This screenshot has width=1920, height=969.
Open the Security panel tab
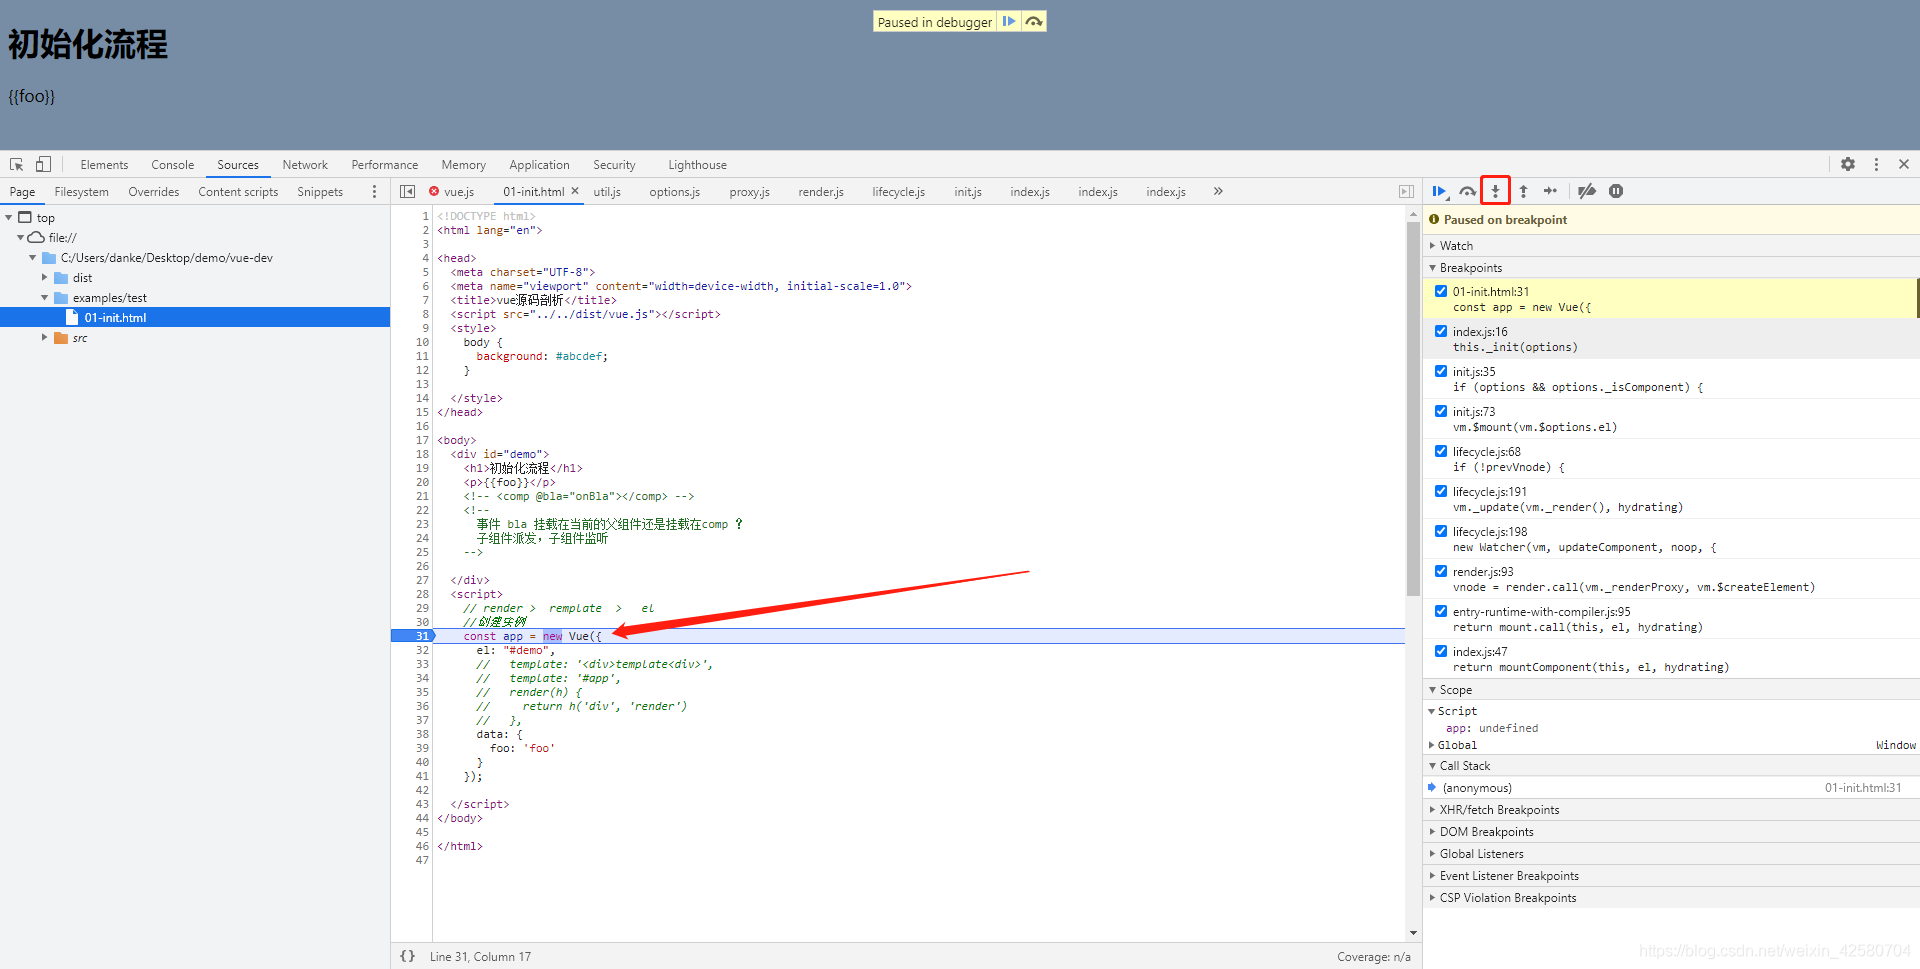pos(614,165)
